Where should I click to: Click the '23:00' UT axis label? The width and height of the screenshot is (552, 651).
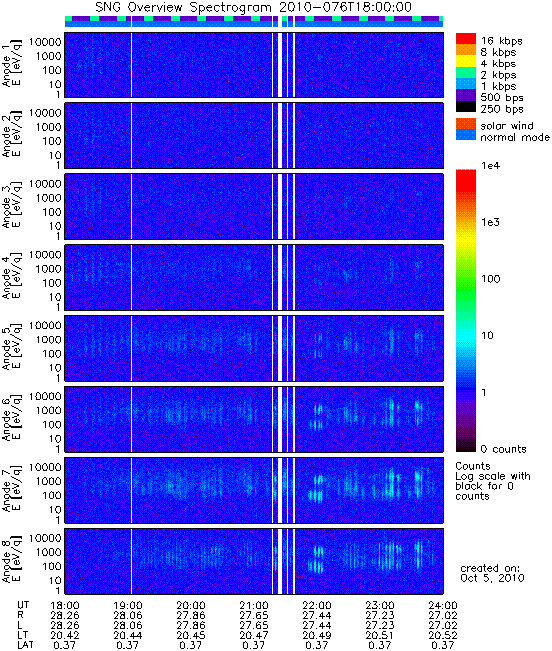[380, 606]
